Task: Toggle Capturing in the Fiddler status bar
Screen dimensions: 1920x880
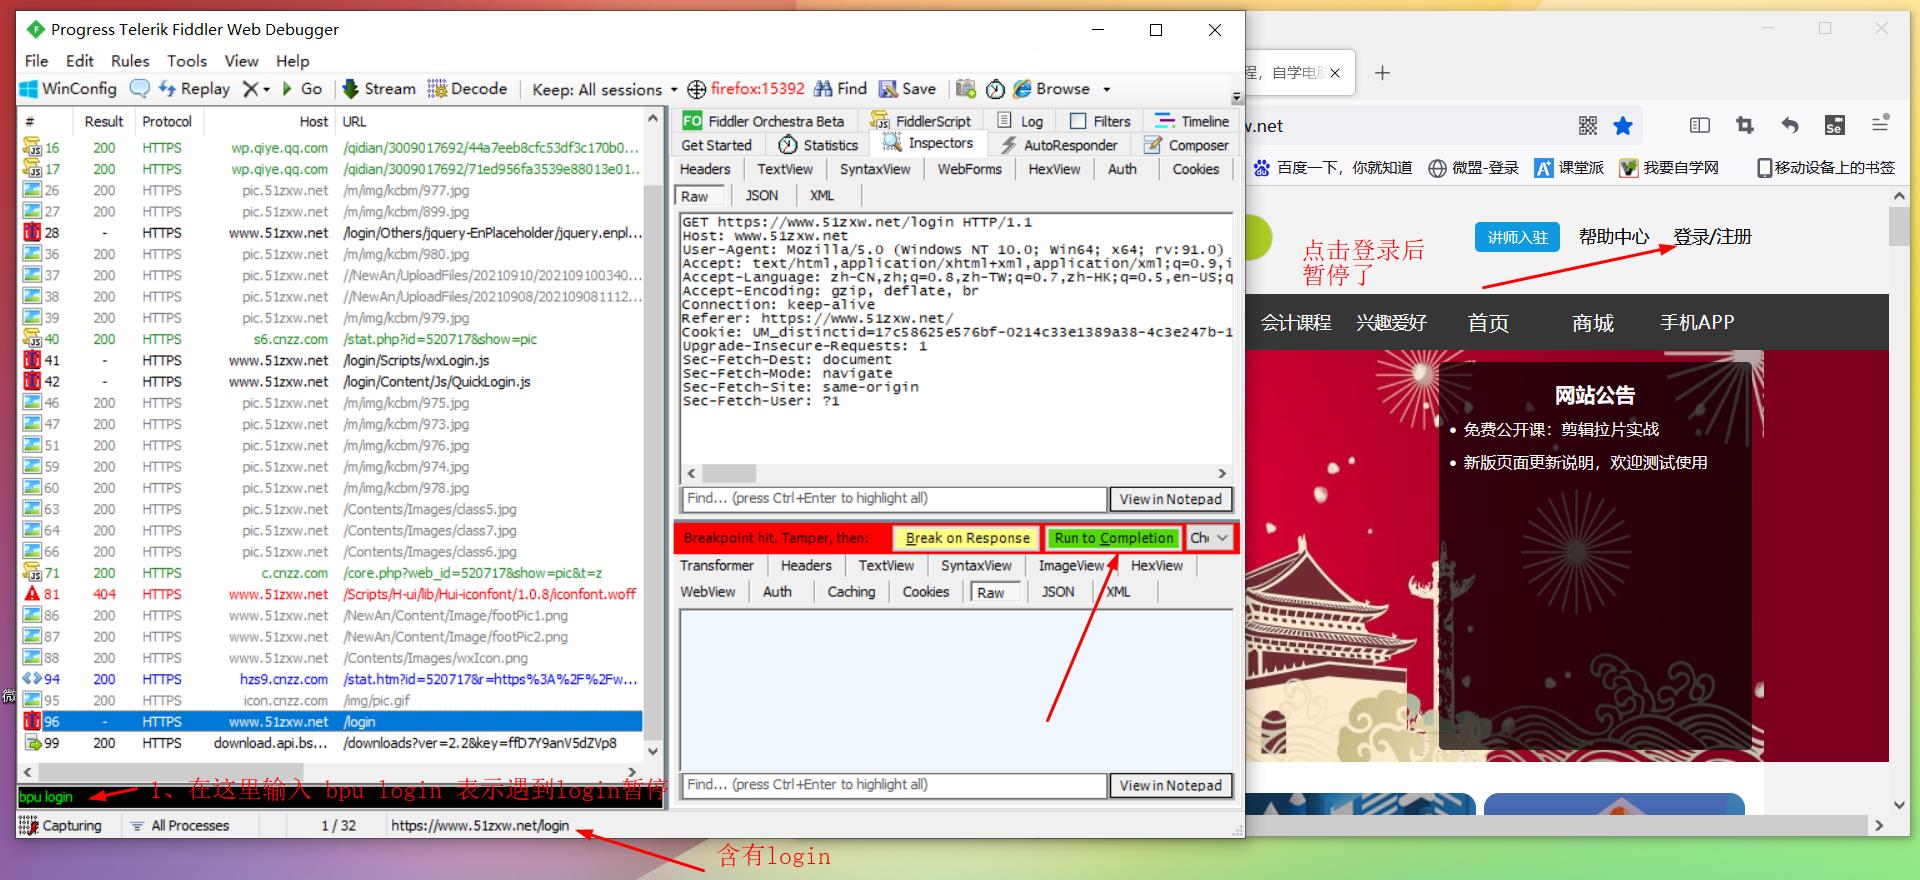Action: pyautogui.click(x=61, y=825)
